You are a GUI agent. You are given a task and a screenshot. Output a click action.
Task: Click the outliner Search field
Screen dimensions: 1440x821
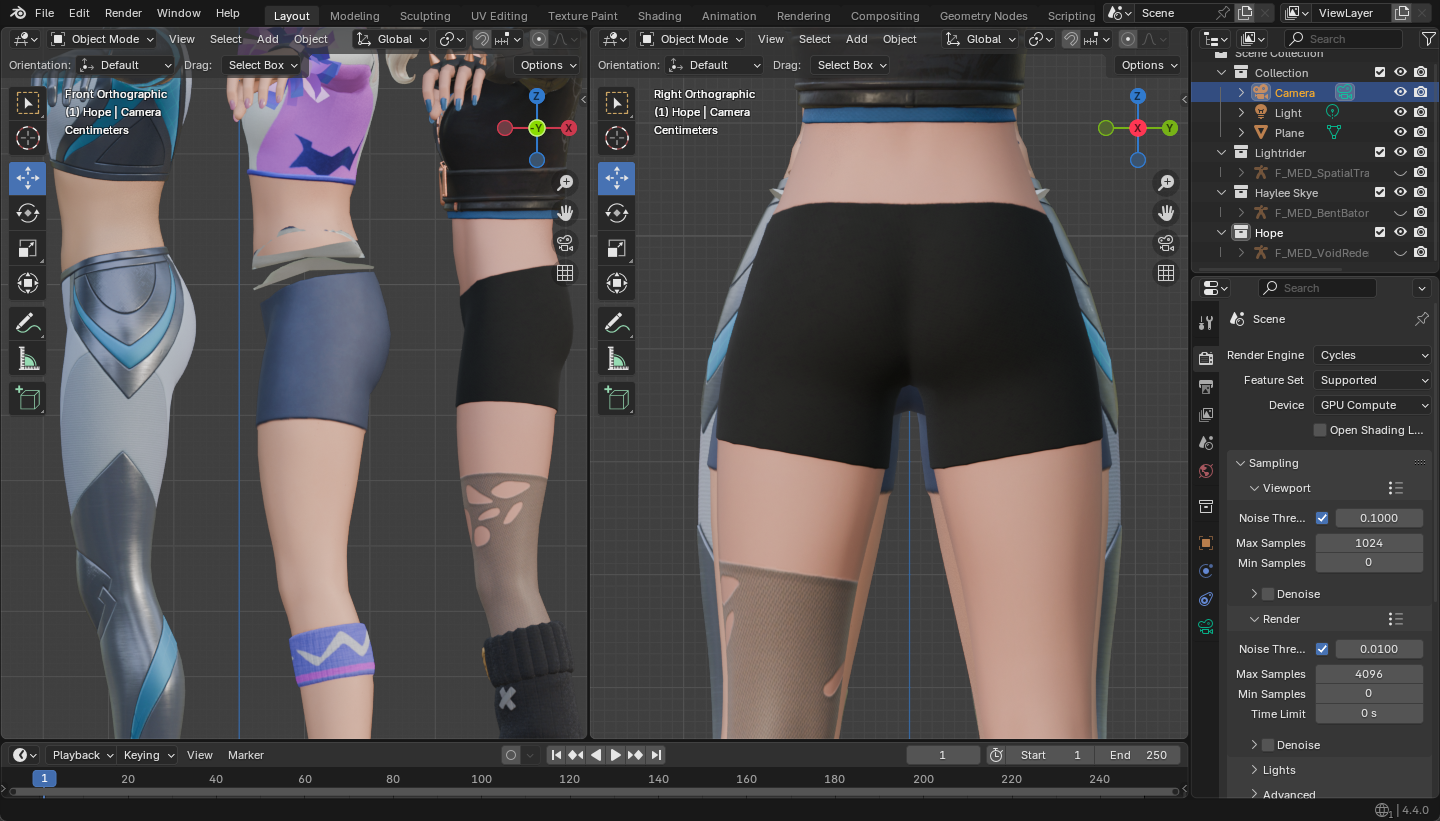(x=1343, y=39)
